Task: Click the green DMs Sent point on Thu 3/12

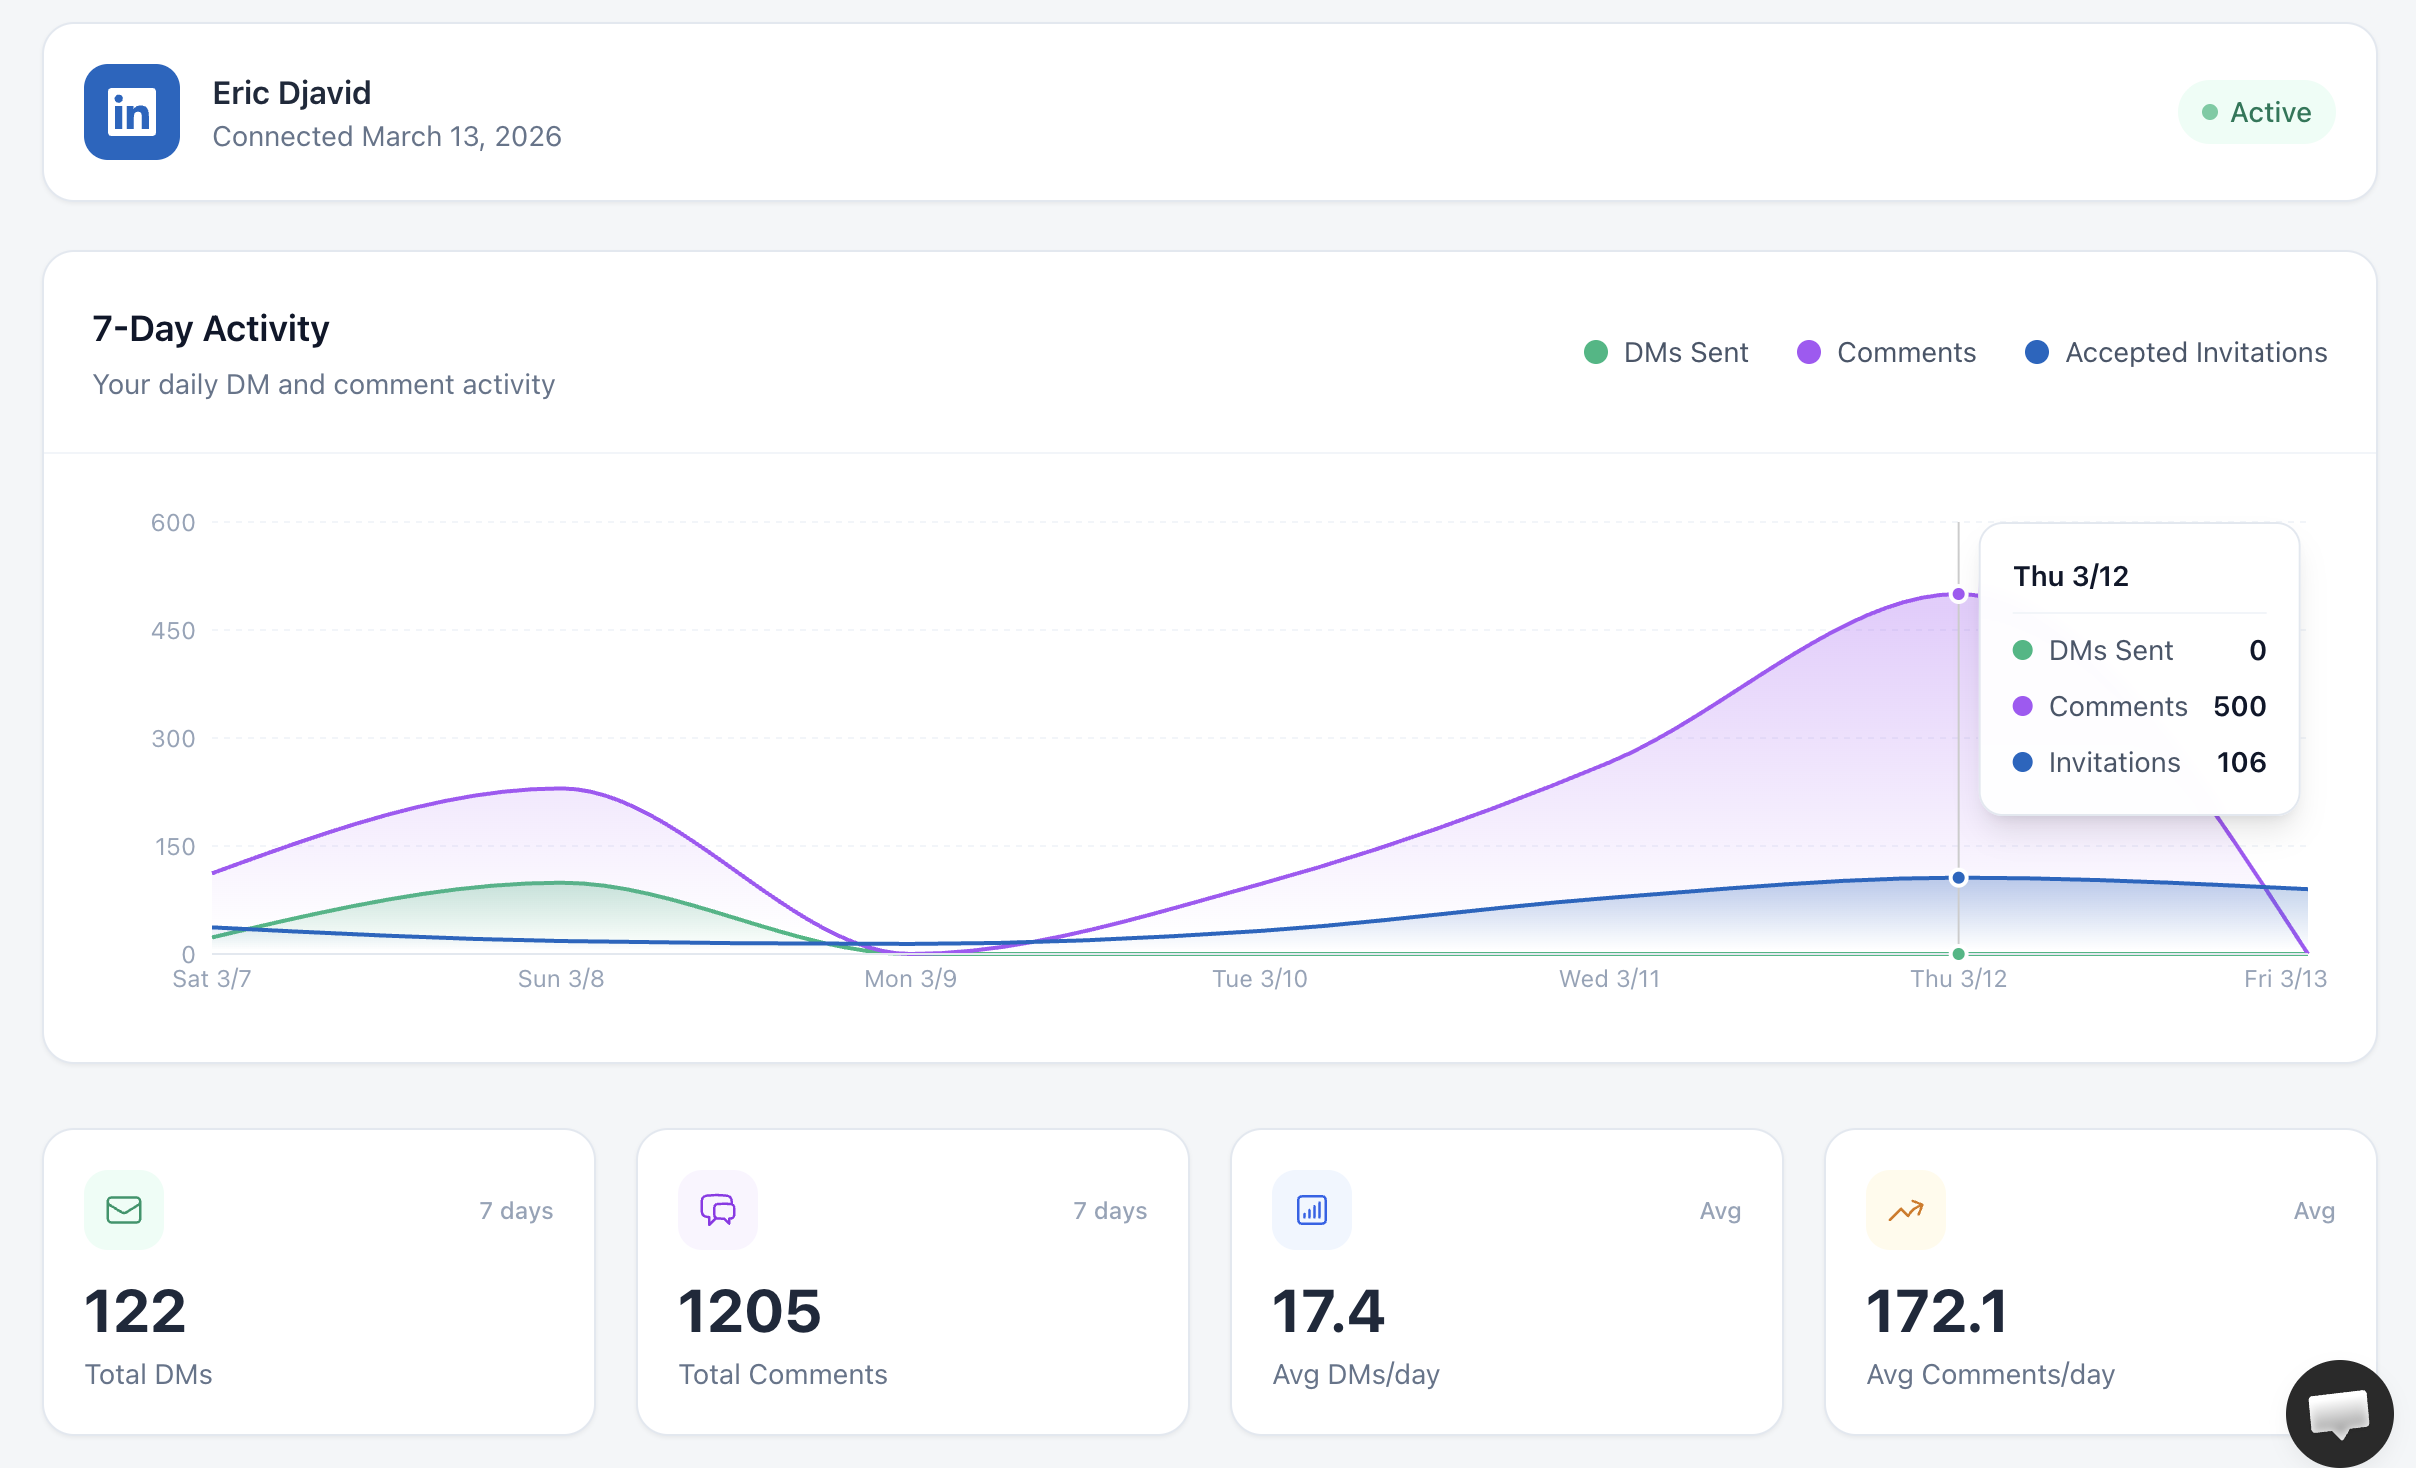Action: point(1958,953)
